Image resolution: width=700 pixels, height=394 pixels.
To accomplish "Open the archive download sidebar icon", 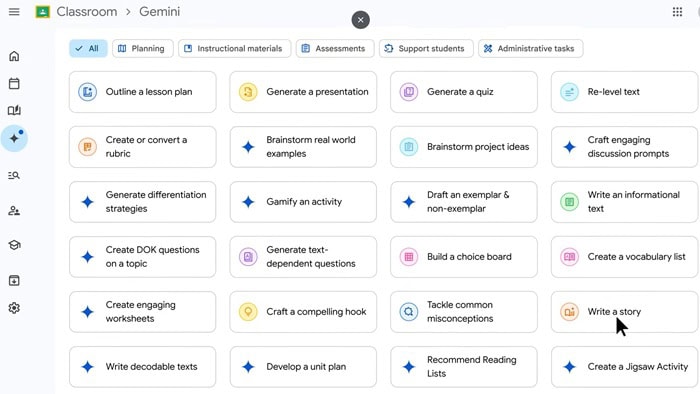I will click(x=14, y=281).
